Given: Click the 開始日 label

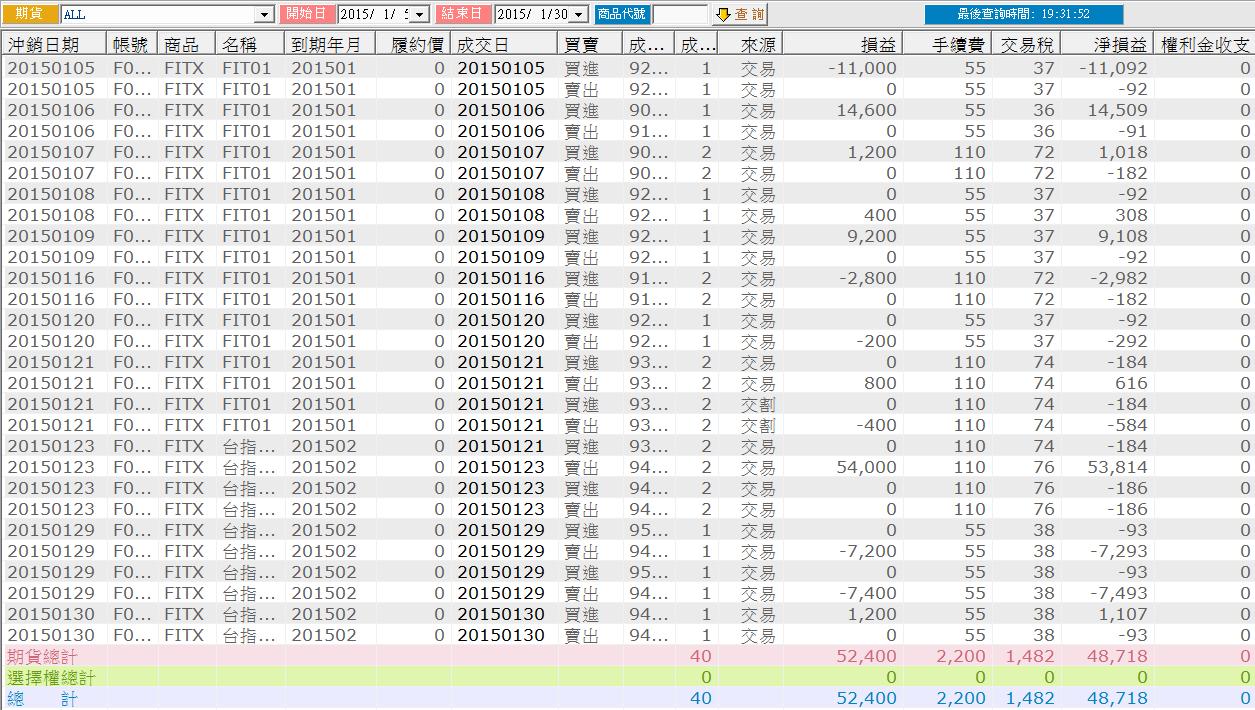Looking at the screenshot, I should click(307, 14).
